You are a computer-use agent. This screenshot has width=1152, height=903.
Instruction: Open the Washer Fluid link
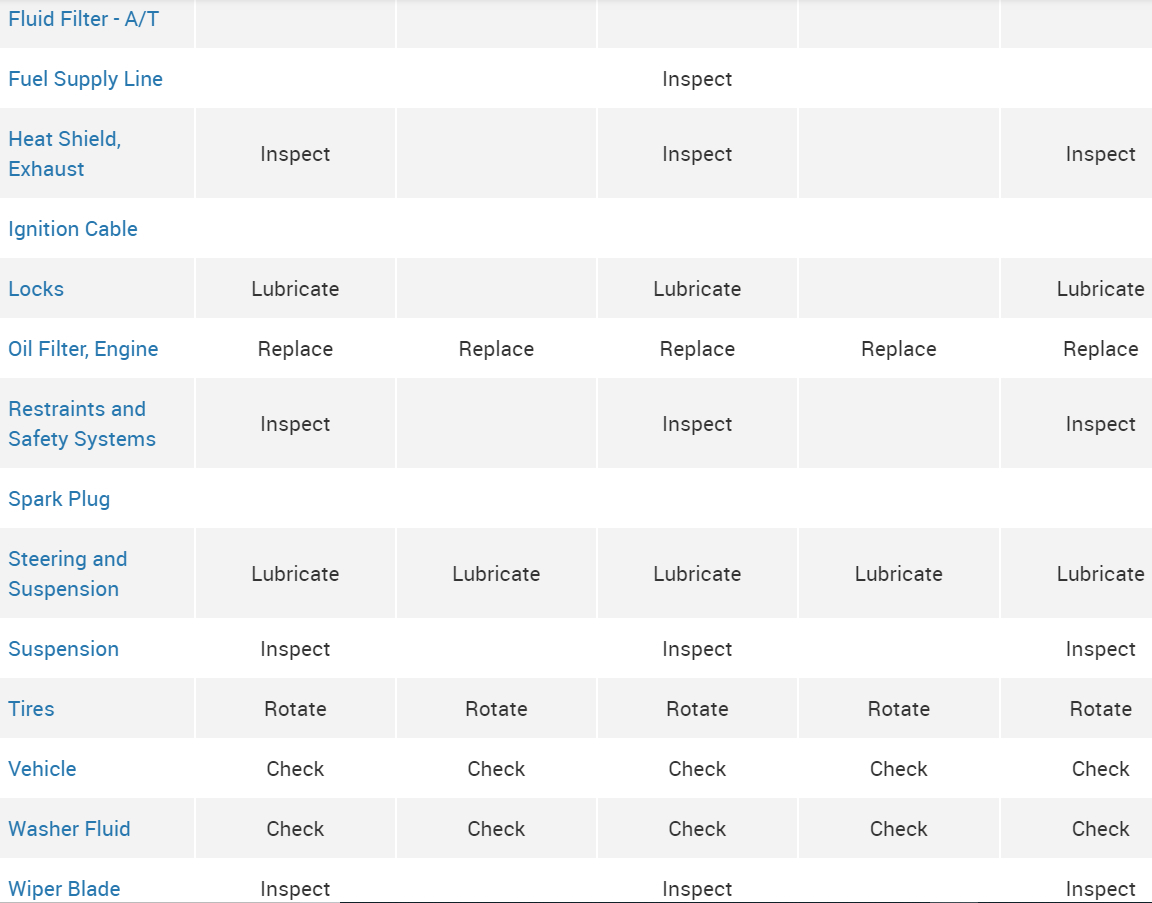[x=69, y=829]
